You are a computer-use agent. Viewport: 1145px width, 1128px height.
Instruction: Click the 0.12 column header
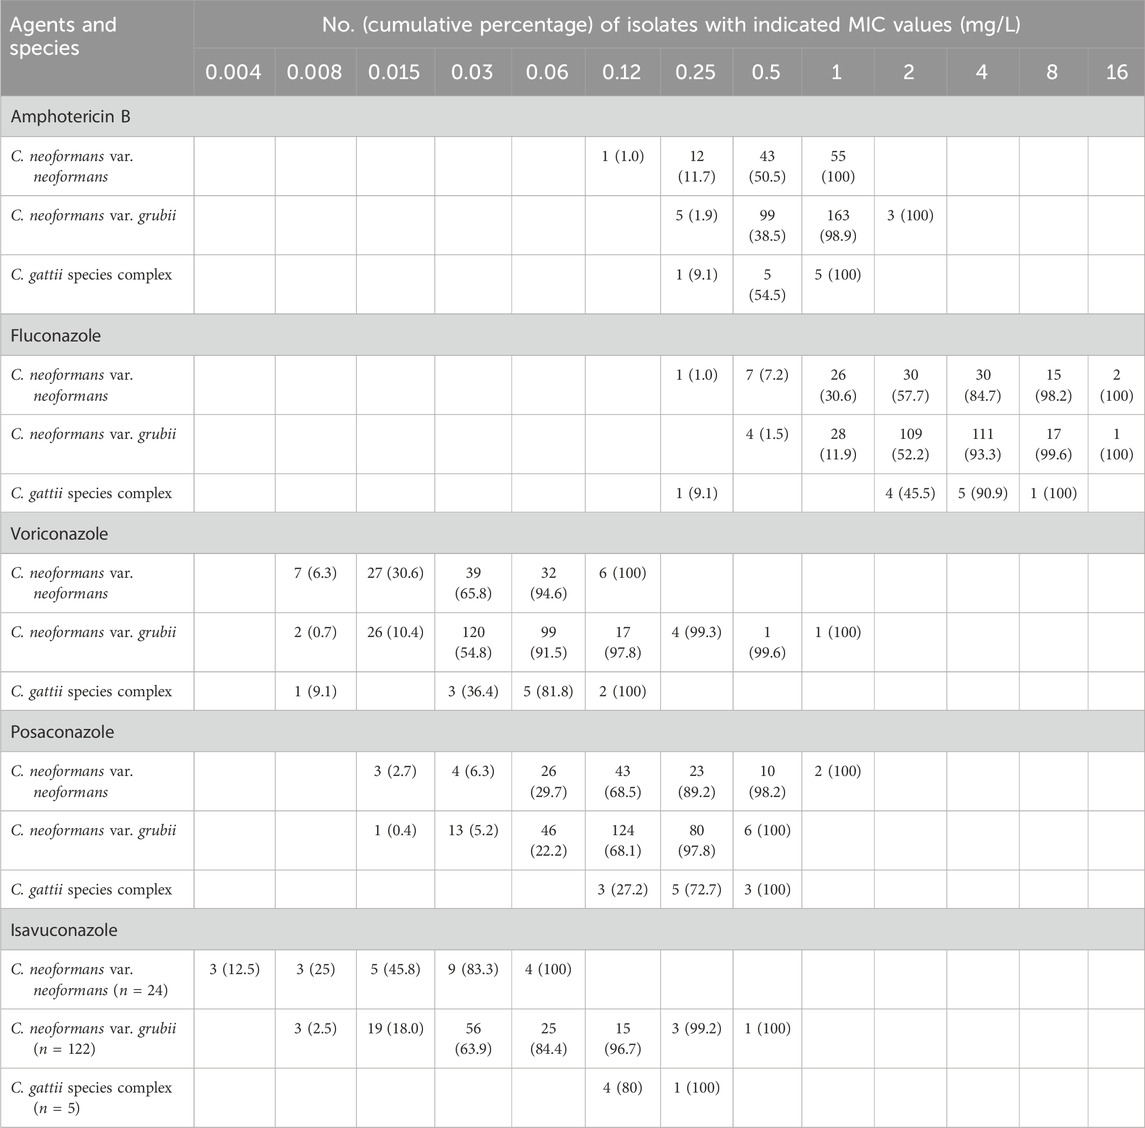pyautogui.click(x=622, y=72)
